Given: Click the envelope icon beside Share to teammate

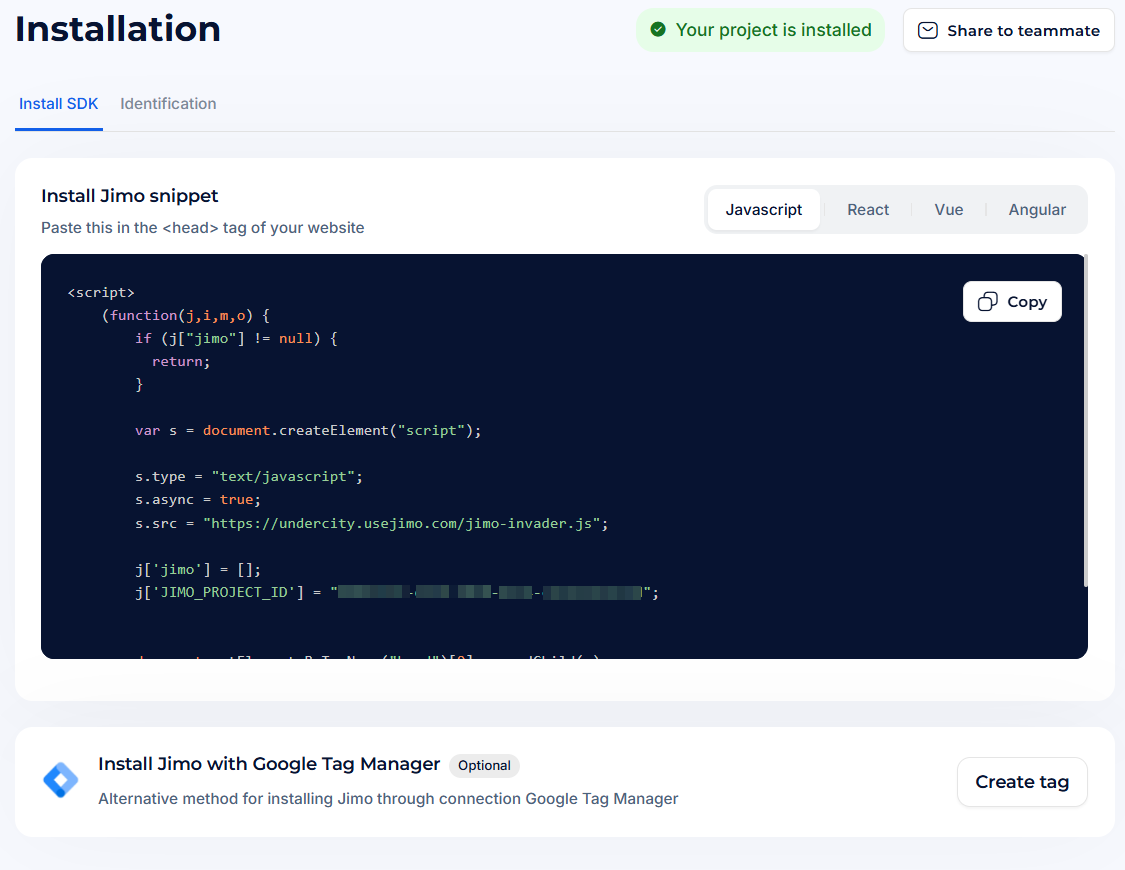Looking at the screenshot, I should pyautogui.click(x=928, y=31).
